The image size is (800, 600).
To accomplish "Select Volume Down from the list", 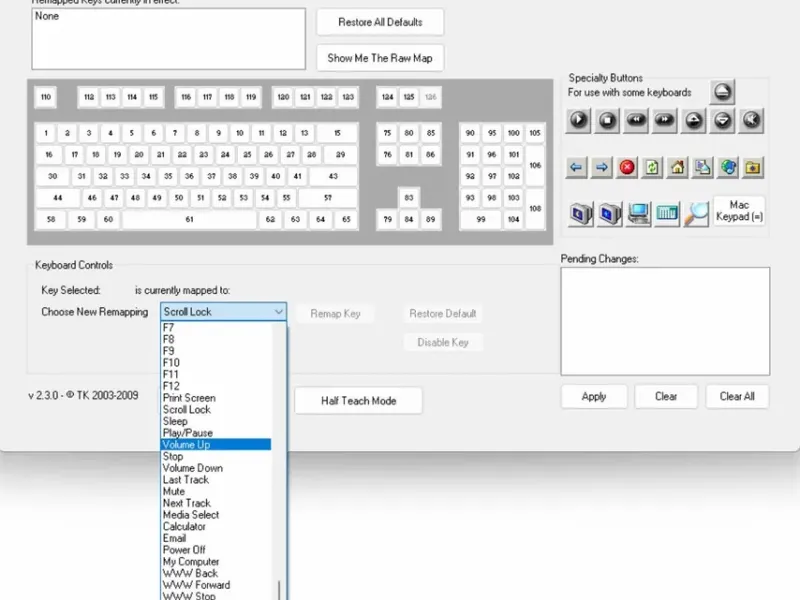I will (x=216, y=468).
